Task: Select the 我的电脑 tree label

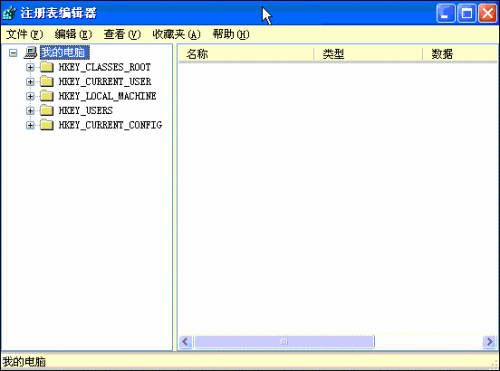Action: (65, 52)
